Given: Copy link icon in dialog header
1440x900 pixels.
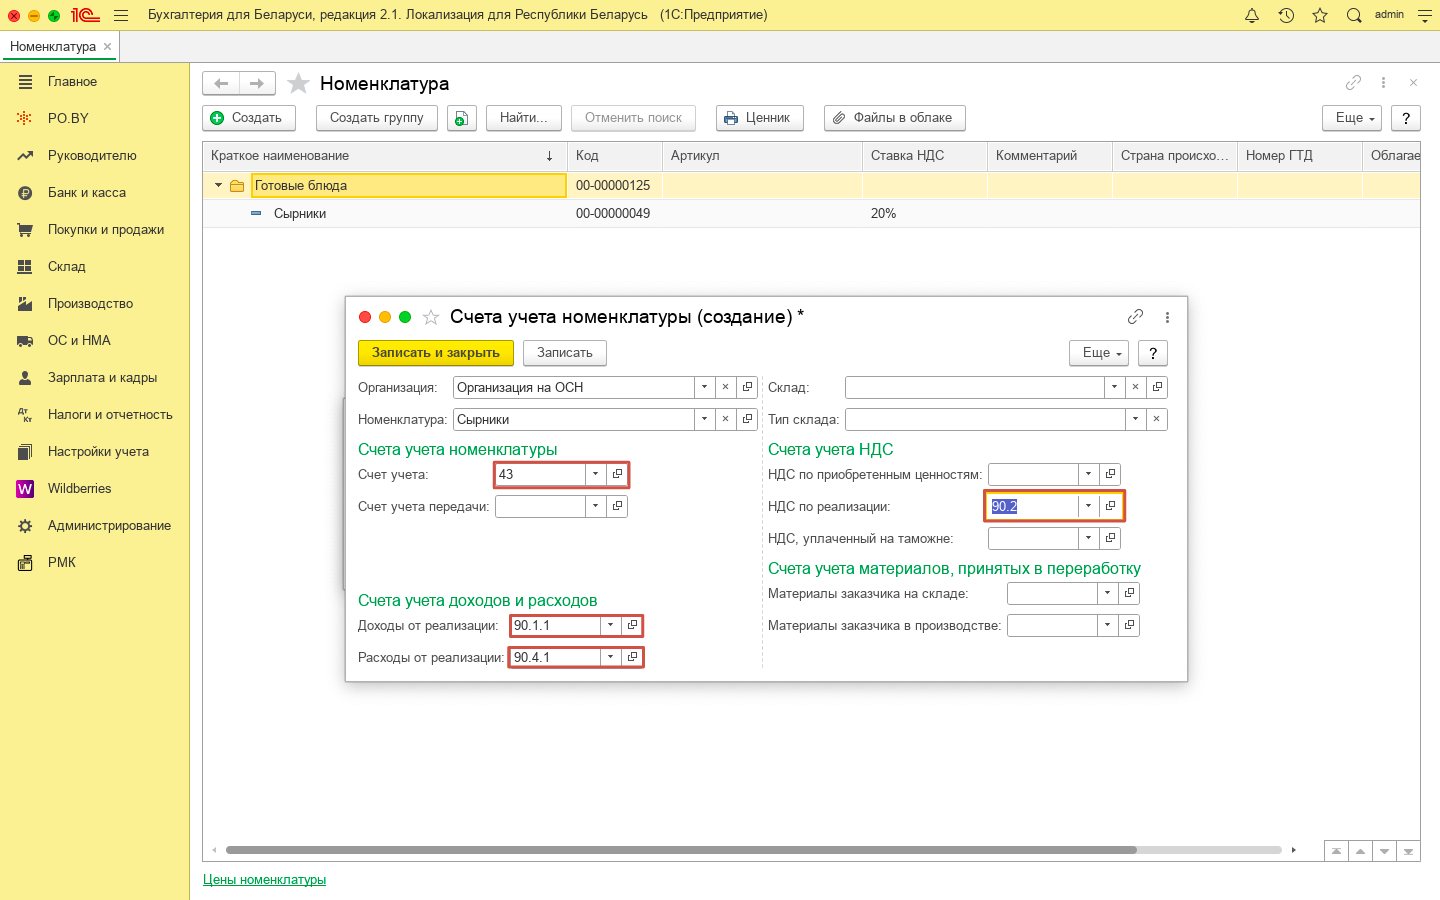Looking at the screenshot, I should (x=1135, y=317).
